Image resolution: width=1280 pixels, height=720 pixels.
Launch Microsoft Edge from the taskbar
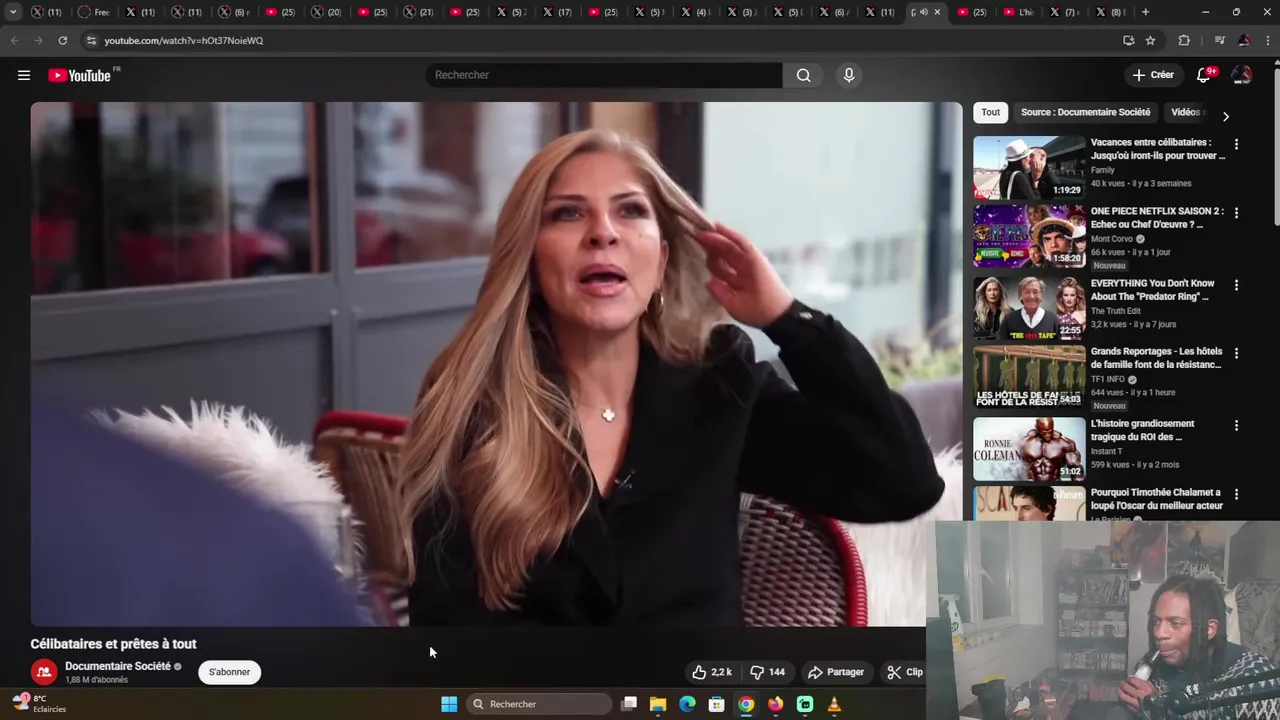coord(687,704)
